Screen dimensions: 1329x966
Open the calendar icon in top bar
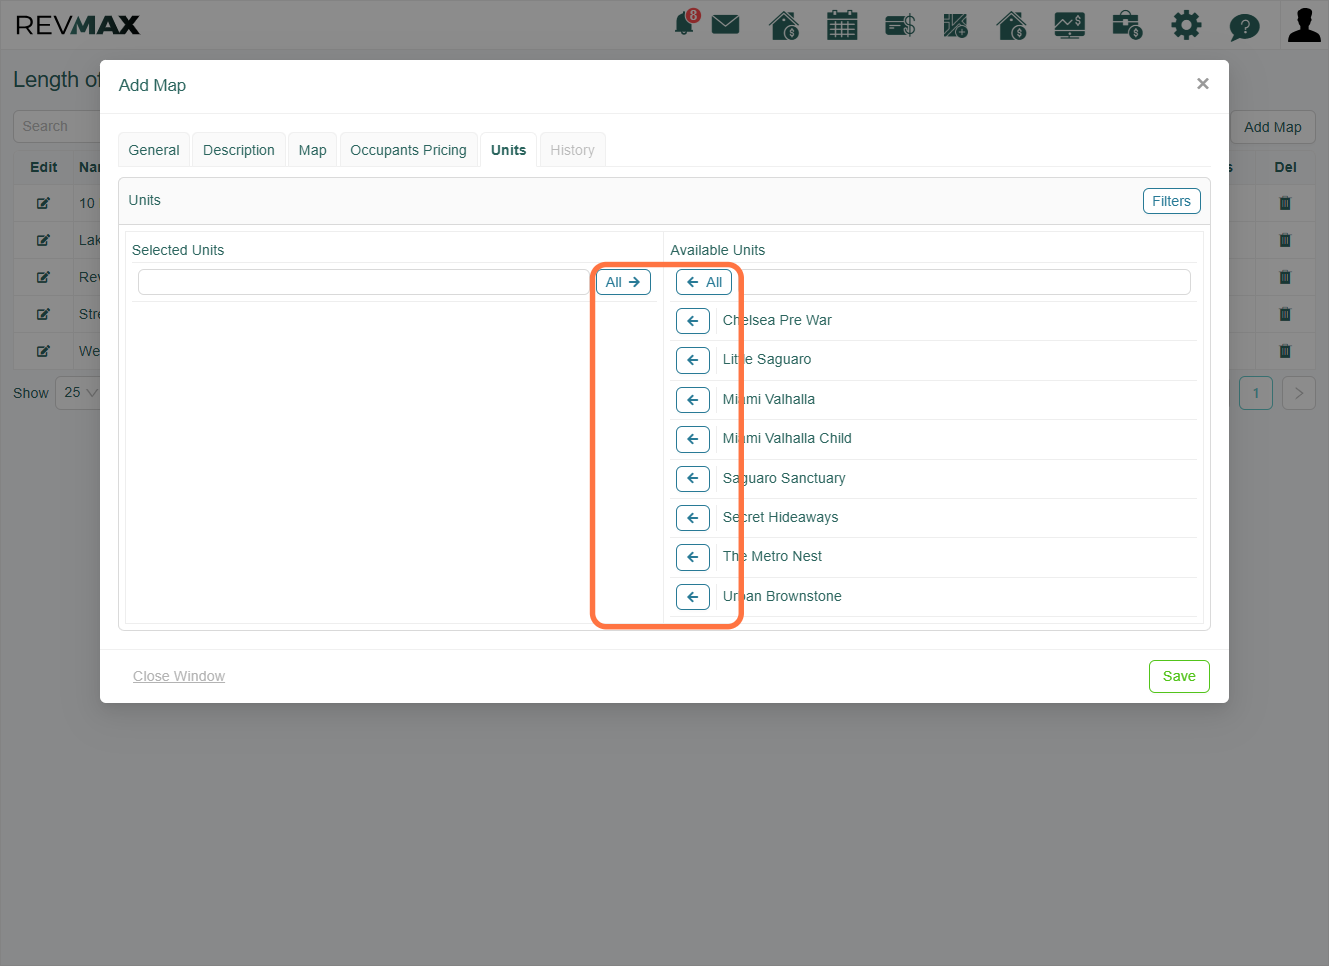tap(842, 25)
